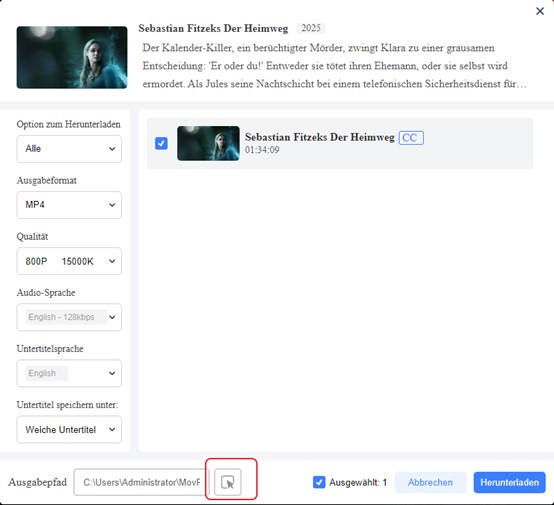554x505 pixels.
Task: Toggle the Ausgewählt select-all checkbox
Action: click(319, 482)
